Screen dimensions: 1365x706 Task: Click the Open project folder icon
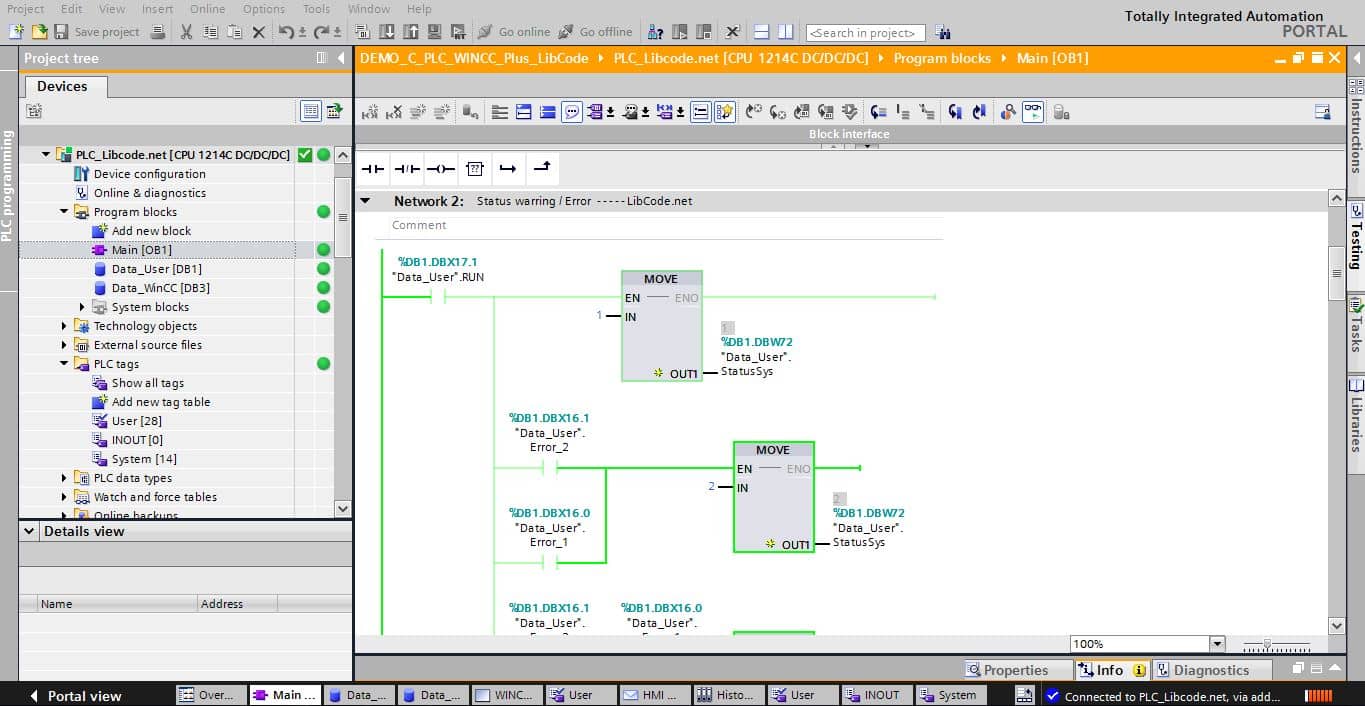pyautogui.click(x=38, y=32)
